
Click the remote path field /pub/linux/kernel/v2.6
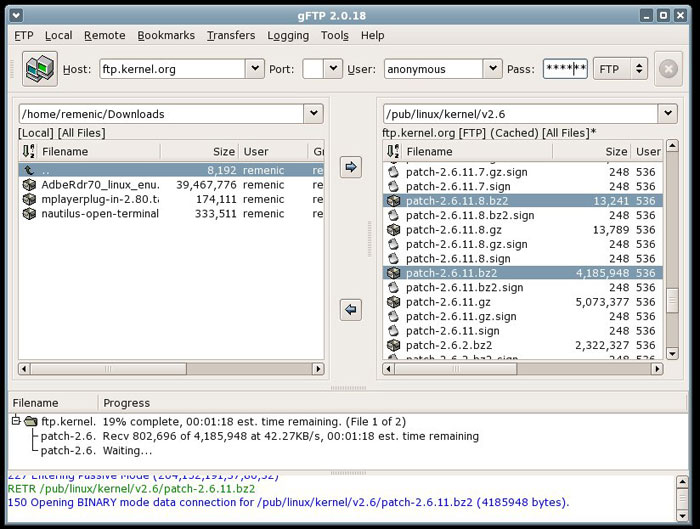[520, 114]
